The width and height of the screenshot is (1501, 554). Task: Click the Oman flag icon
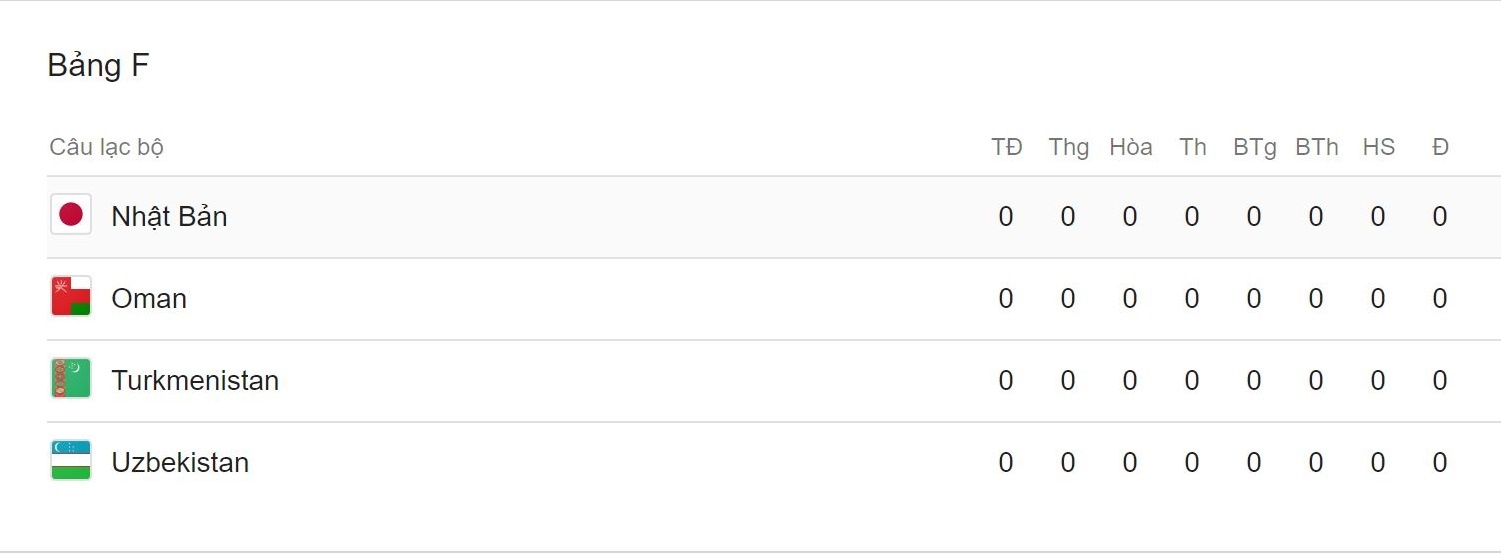71,297
